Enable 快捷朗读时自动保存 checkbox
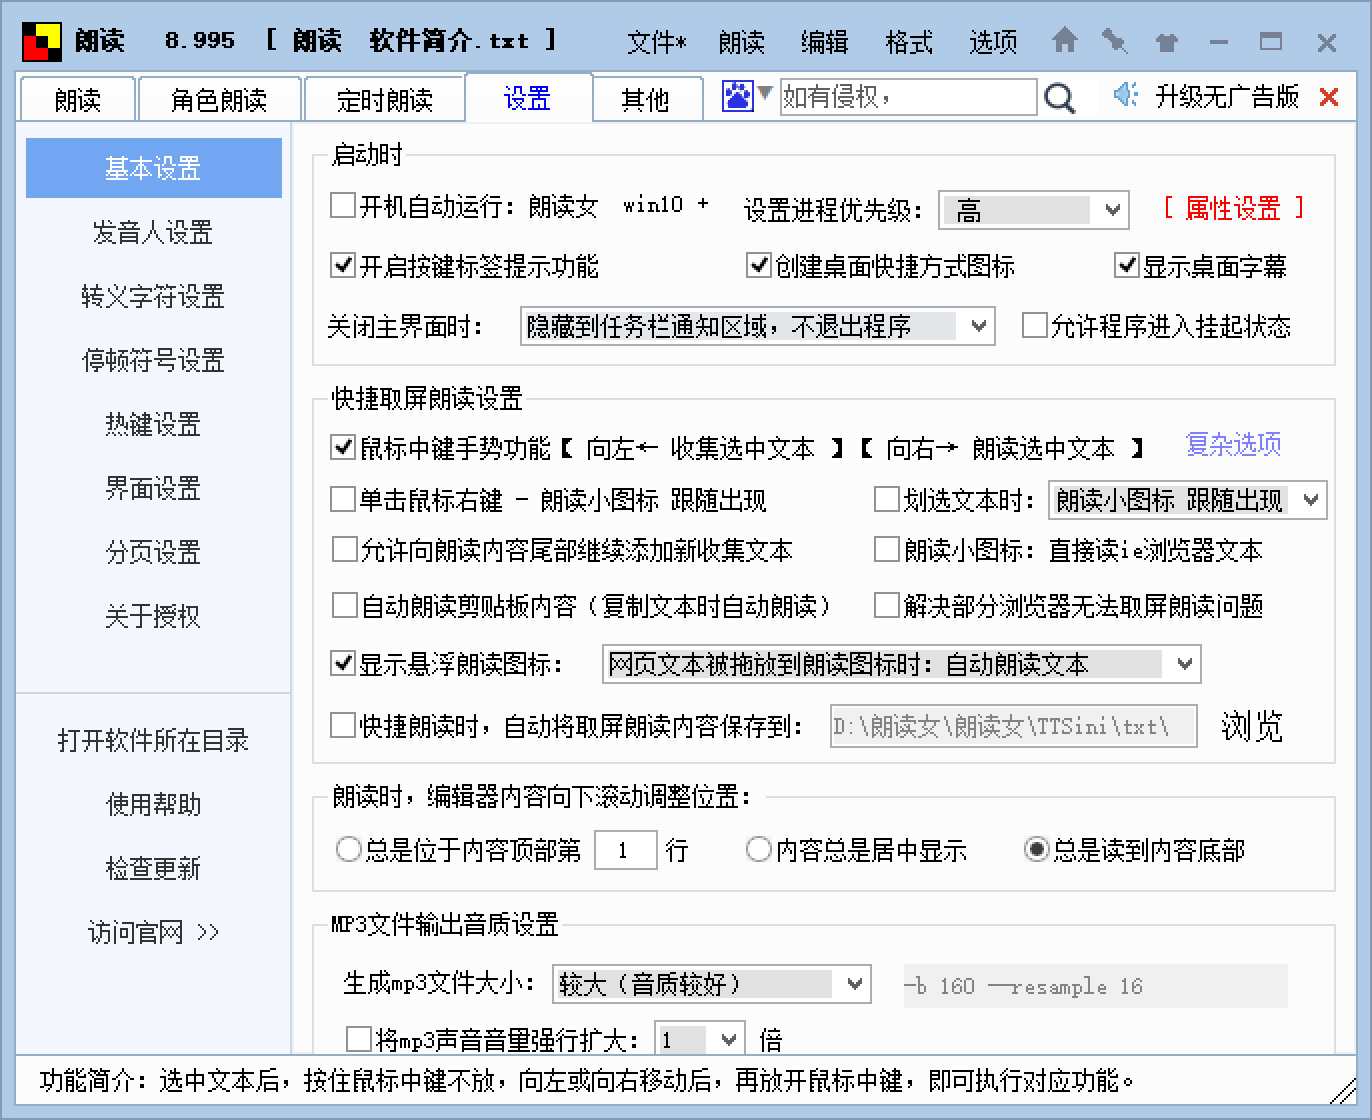The image size is (1372, 1120). 343,724
